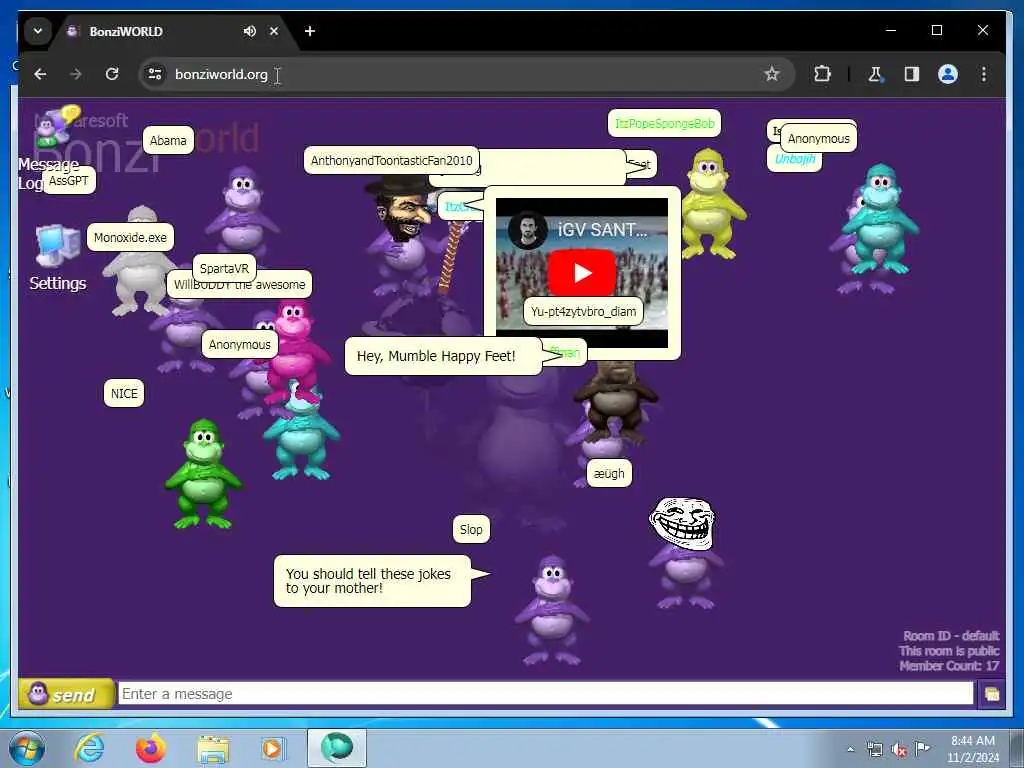Open the Settings computer icon
This screenshot has width=1024, height=768.
(x=57, y=258)
